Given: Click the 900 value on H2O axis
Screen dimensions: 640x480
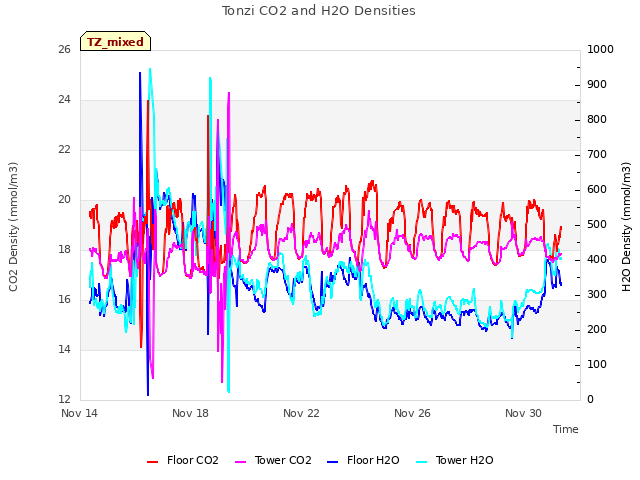Looking at the screenshot, I should 597,85.
